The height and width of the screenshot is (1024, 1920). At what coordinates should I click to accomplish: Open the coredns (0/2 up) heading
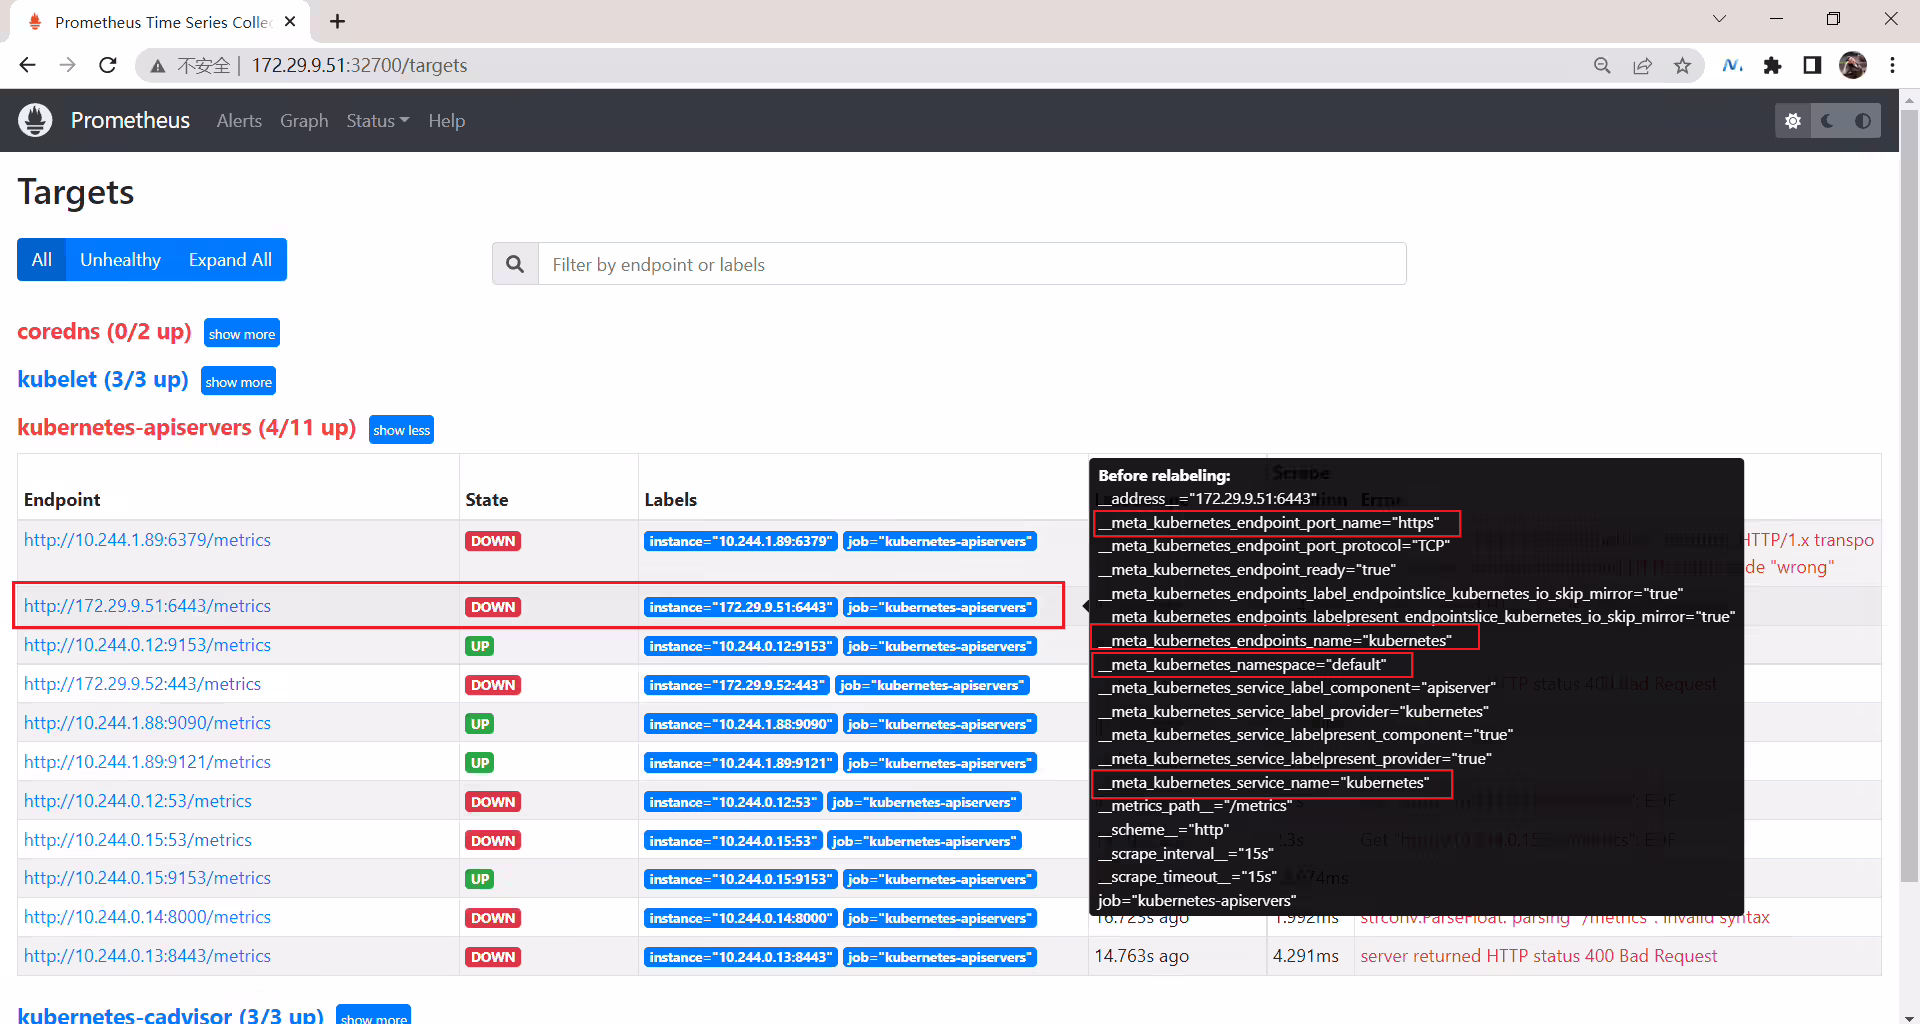pos(104,331)
